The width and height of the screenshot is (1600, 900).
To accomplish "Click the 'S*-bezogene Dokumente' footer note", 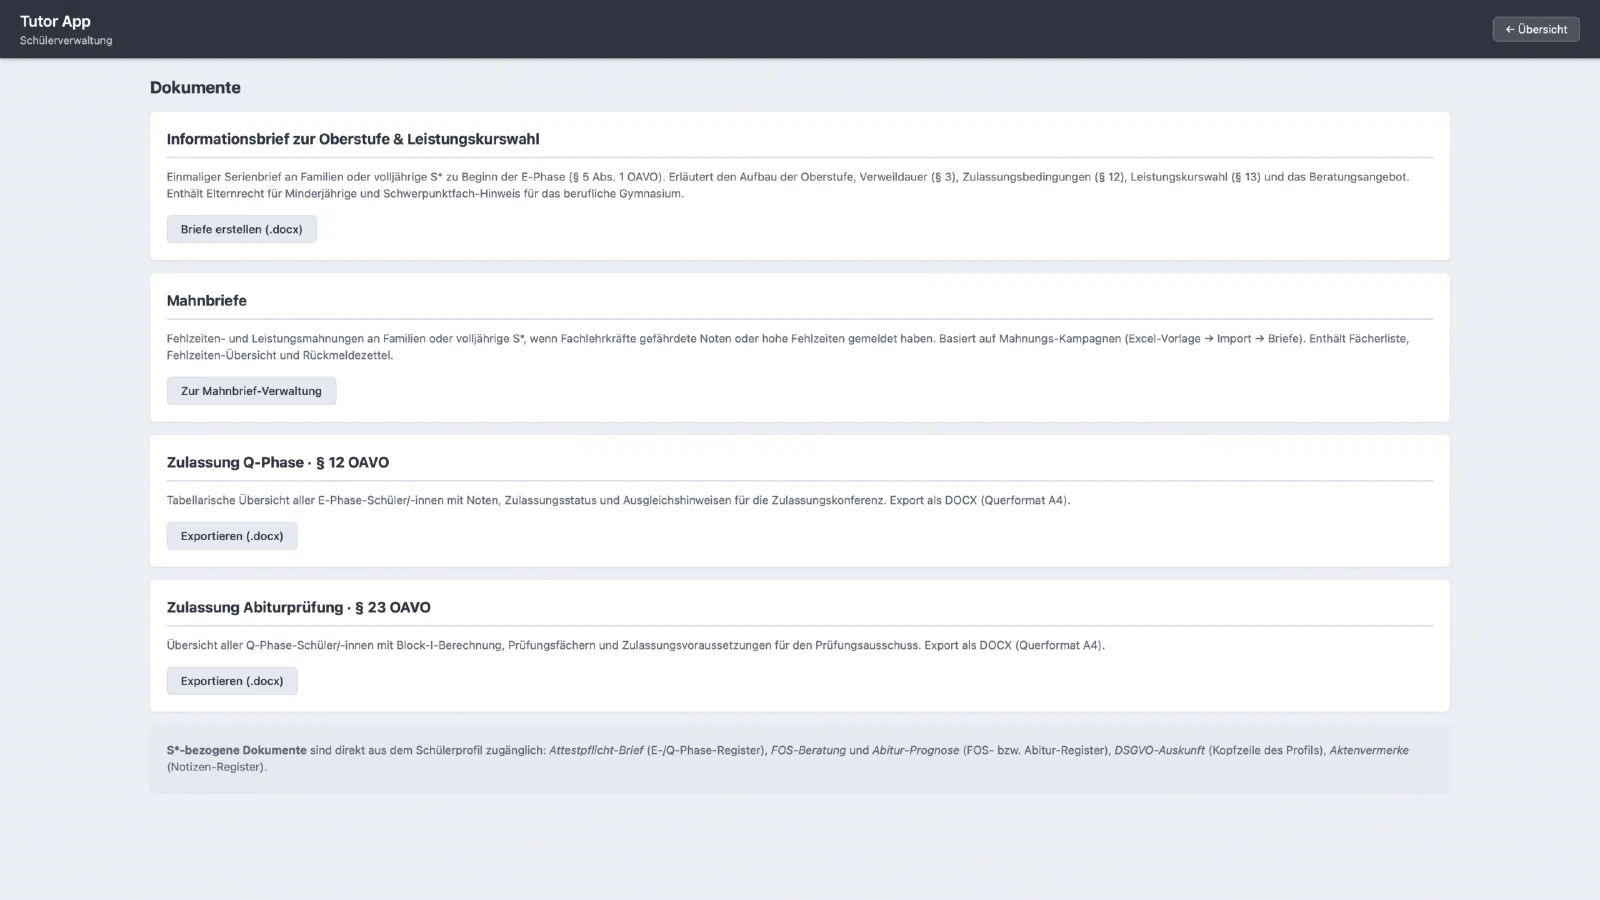I will tap(799, 758).
